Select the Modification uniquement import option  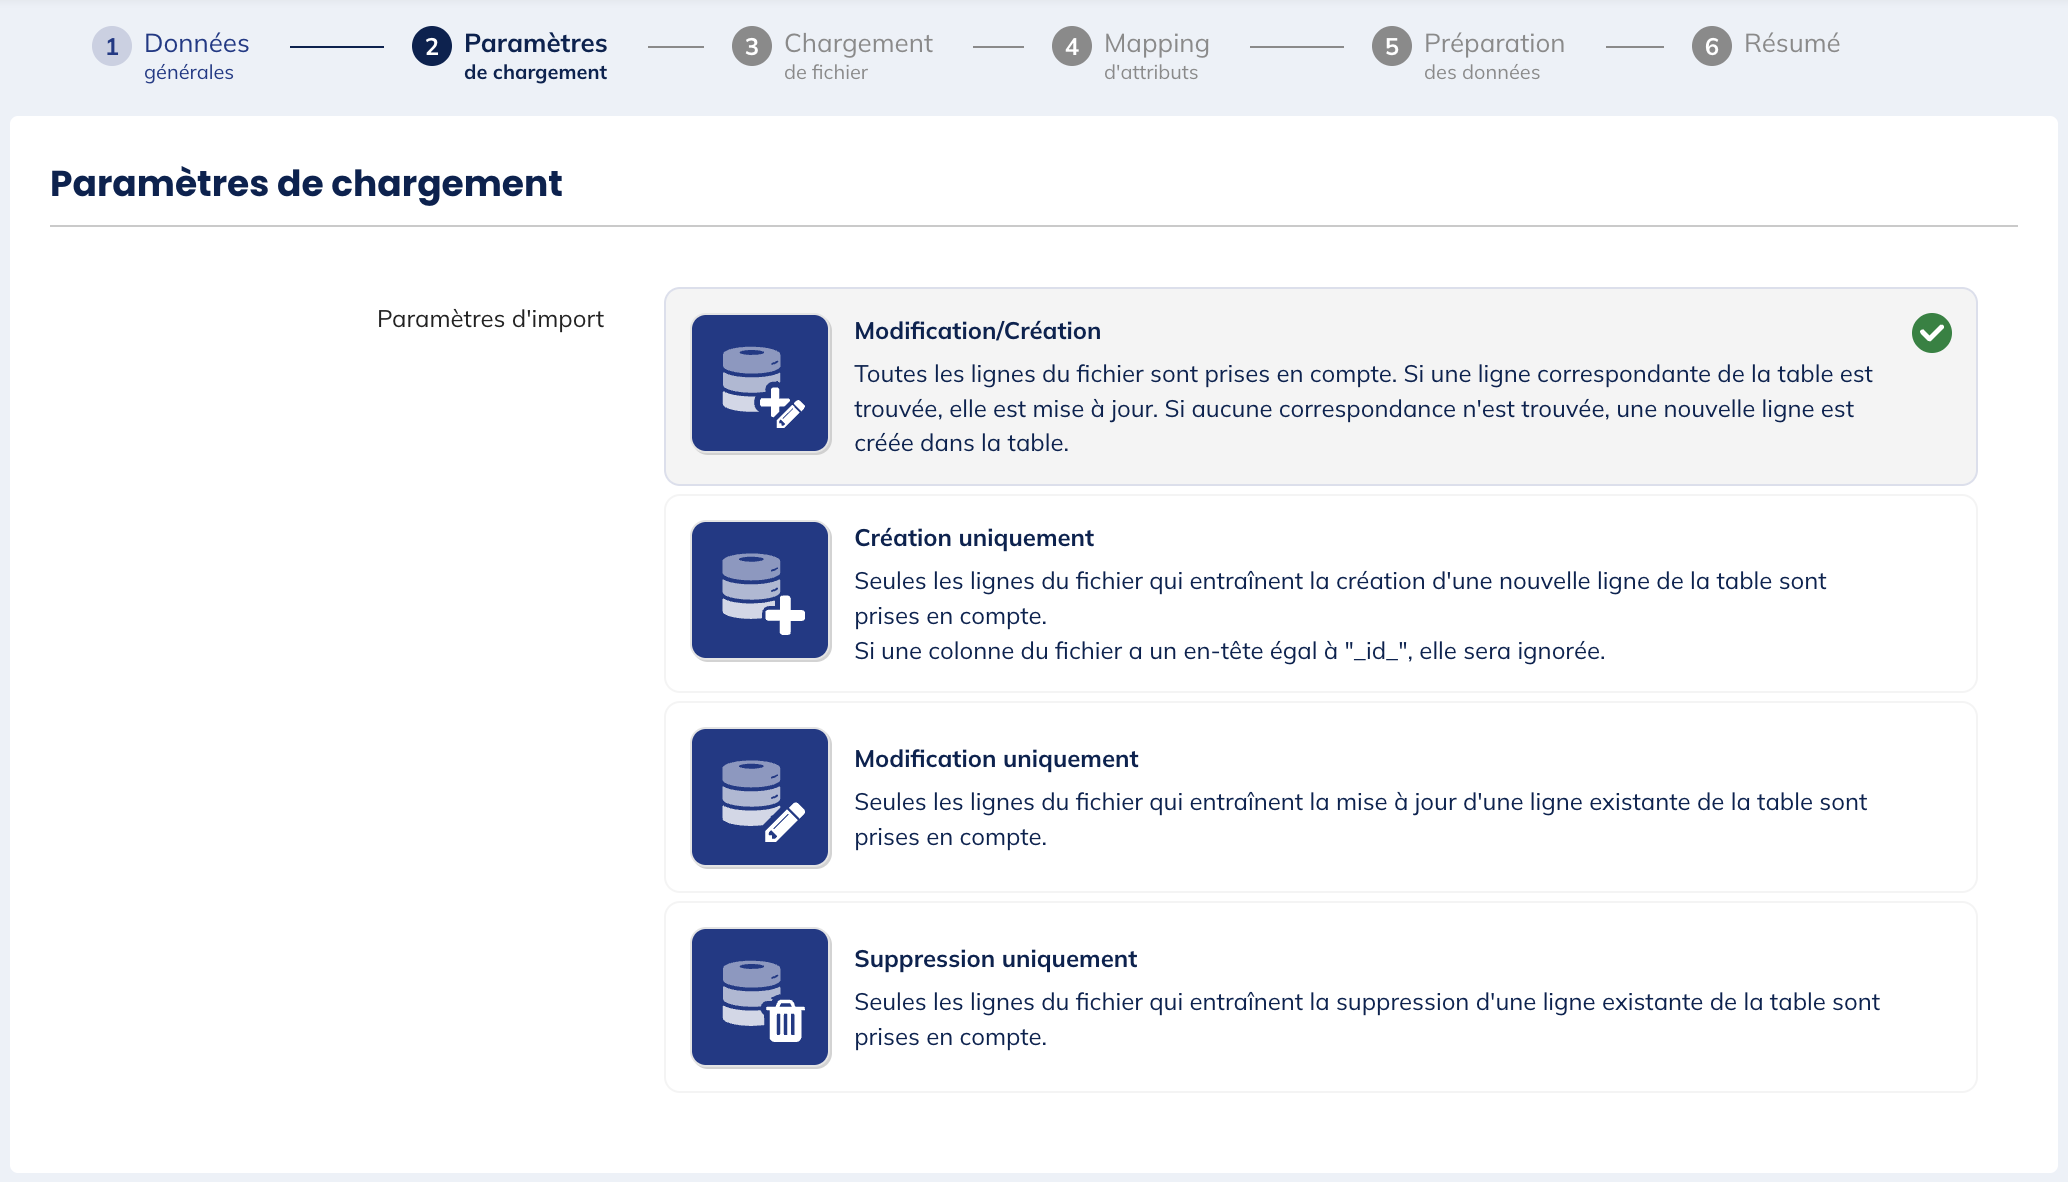coord(1320,797)
